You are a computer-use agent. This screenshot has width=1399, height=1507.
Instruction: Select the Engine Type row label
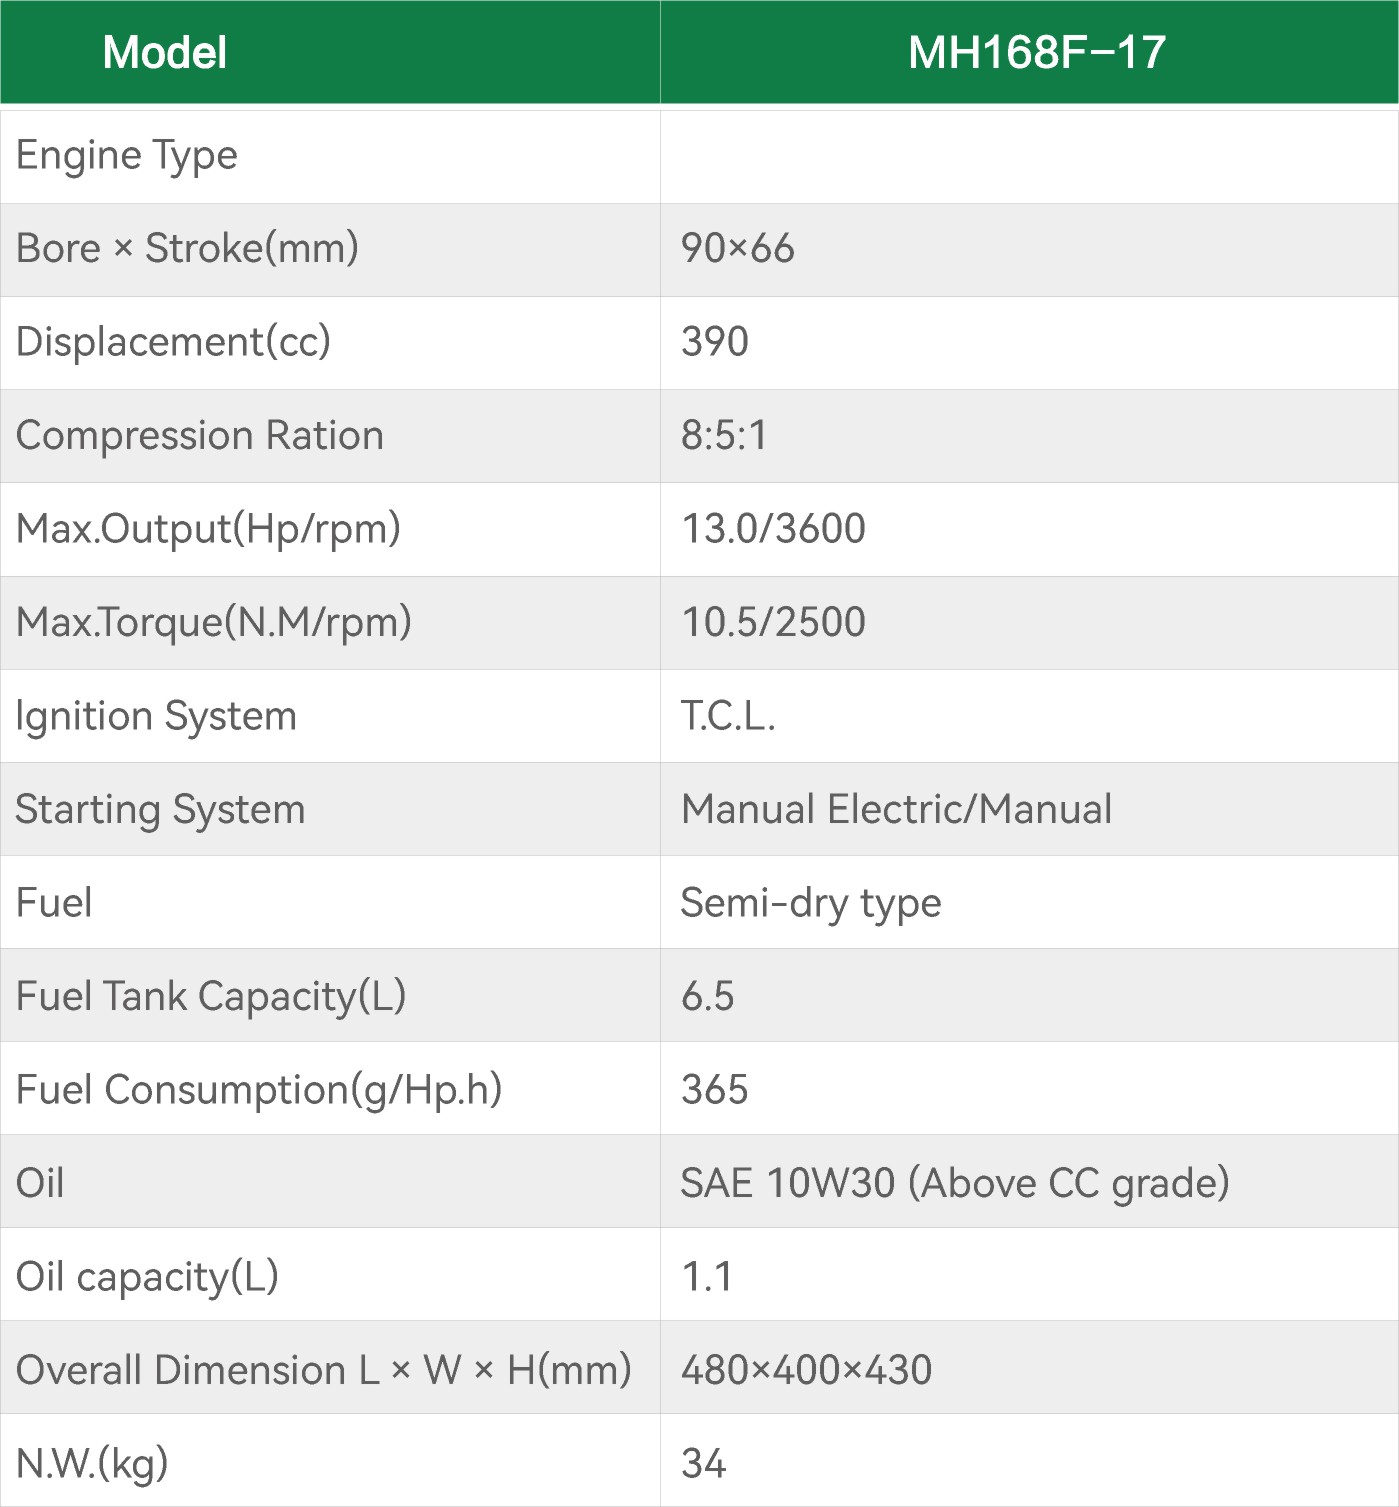tap(127, 156)
